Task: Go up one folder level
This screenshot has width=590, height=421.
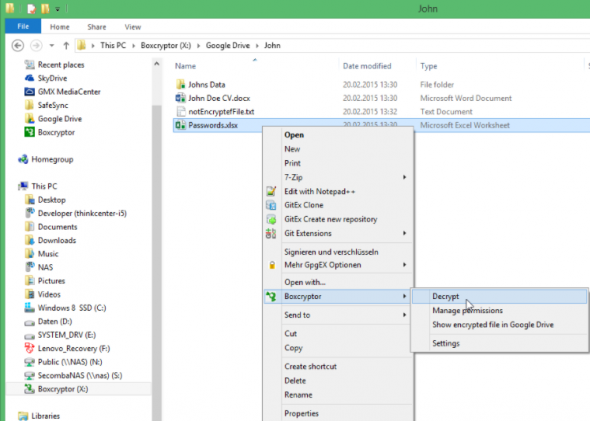Action: 66,46
